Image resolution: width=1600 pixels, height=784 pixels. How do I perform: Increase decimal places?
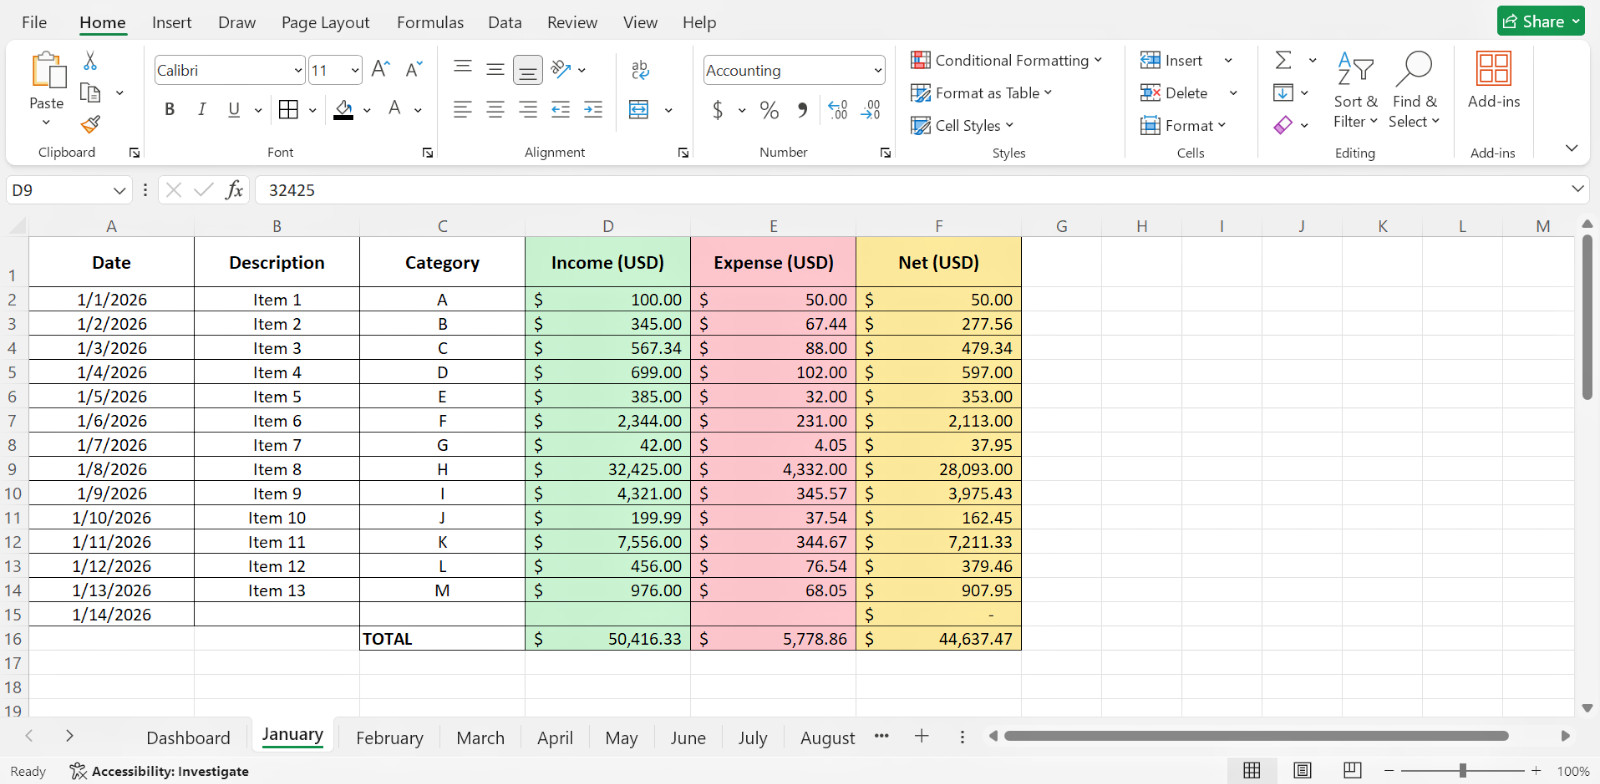point(838,110)
